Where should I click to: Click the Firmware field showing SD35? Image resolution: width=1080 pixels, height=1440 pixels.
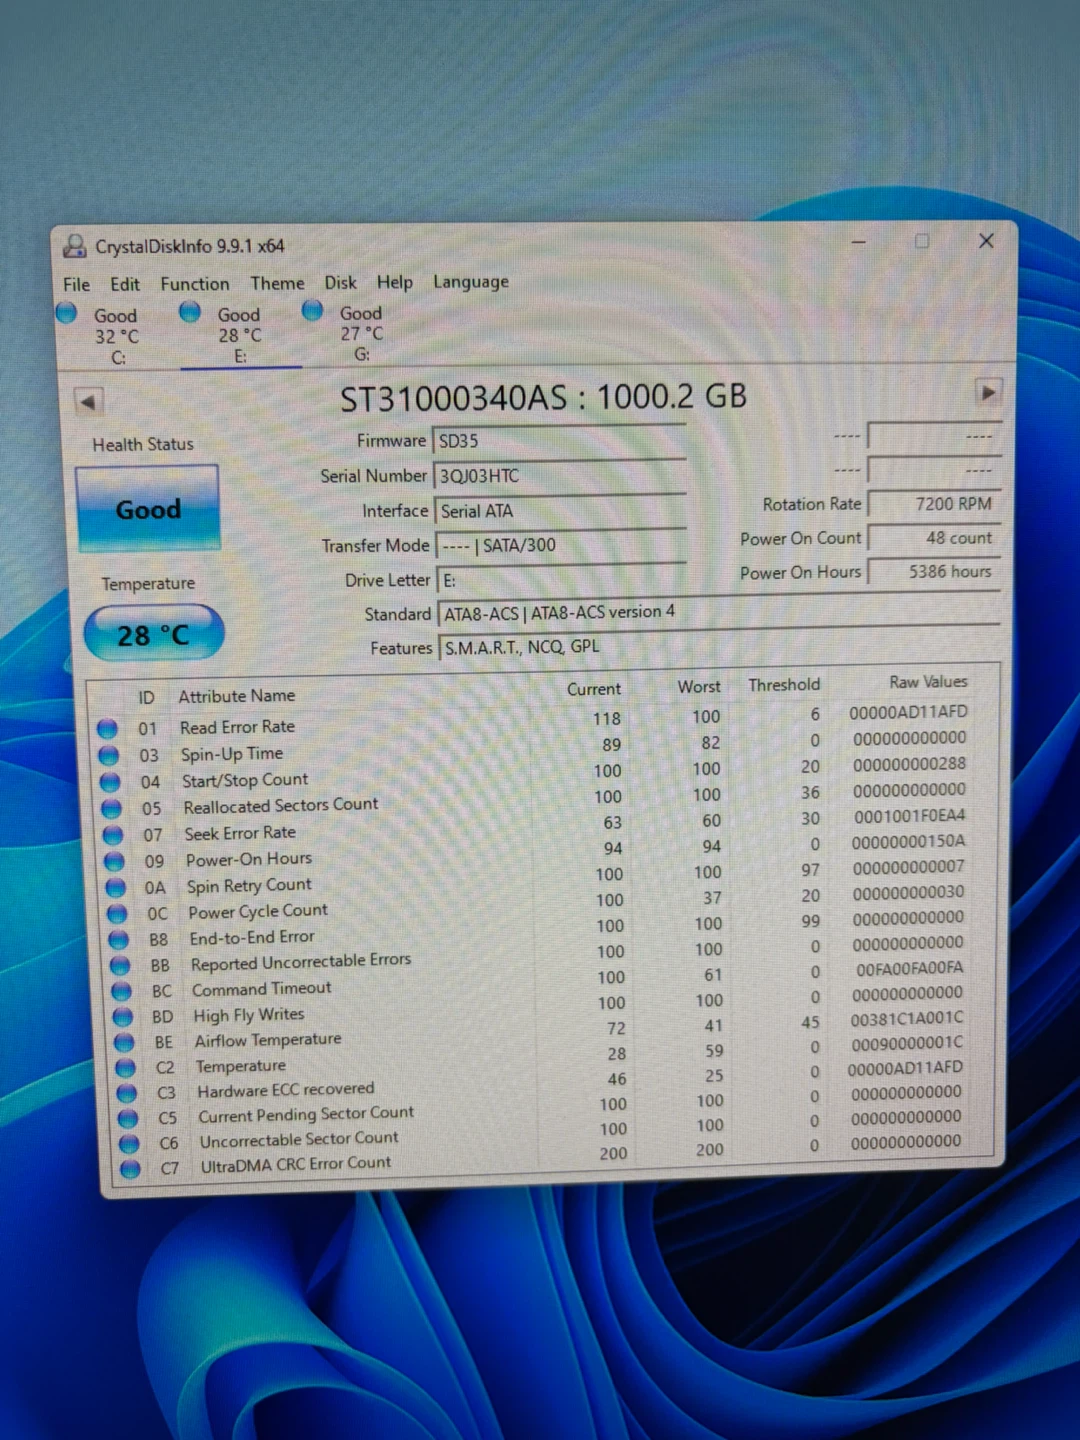pos(560,441)
